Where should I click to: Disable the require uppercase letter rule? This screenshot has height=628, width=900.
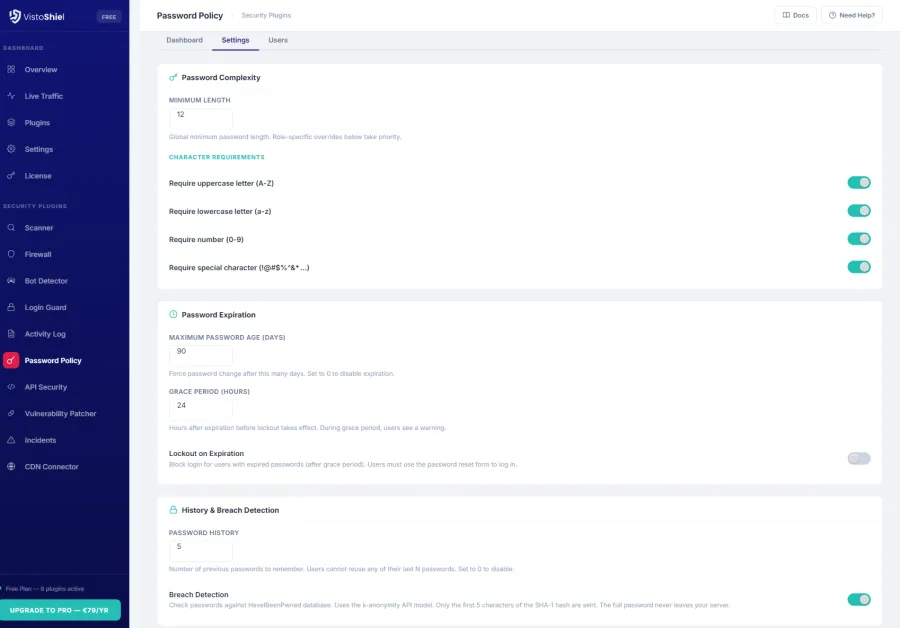pos(858,182)
